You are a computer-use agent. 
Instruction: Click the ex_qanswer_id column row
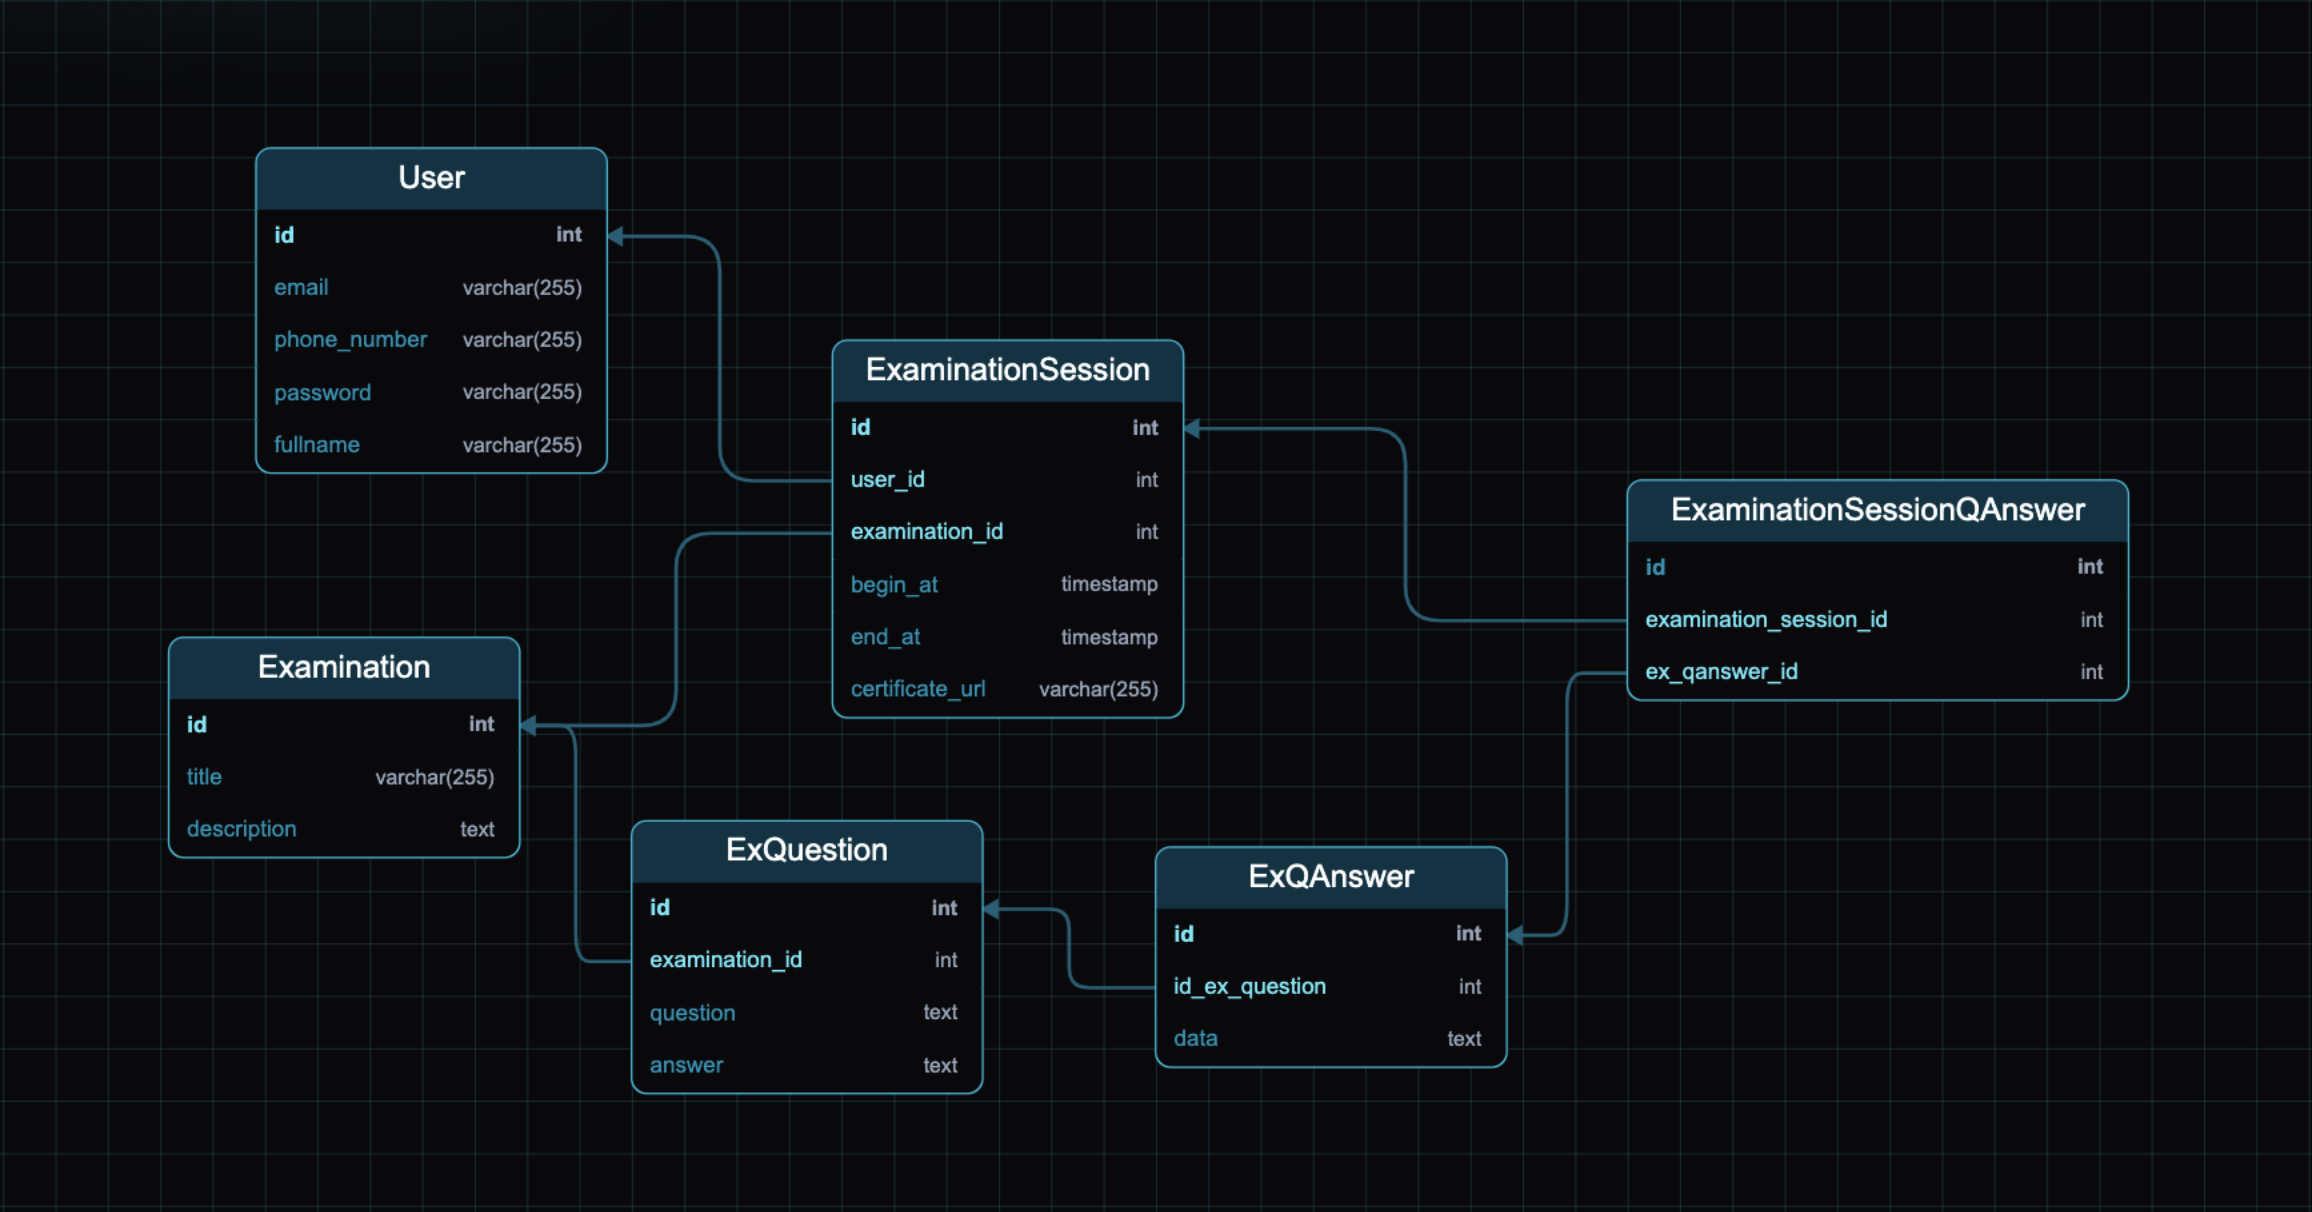(1721, 672)
